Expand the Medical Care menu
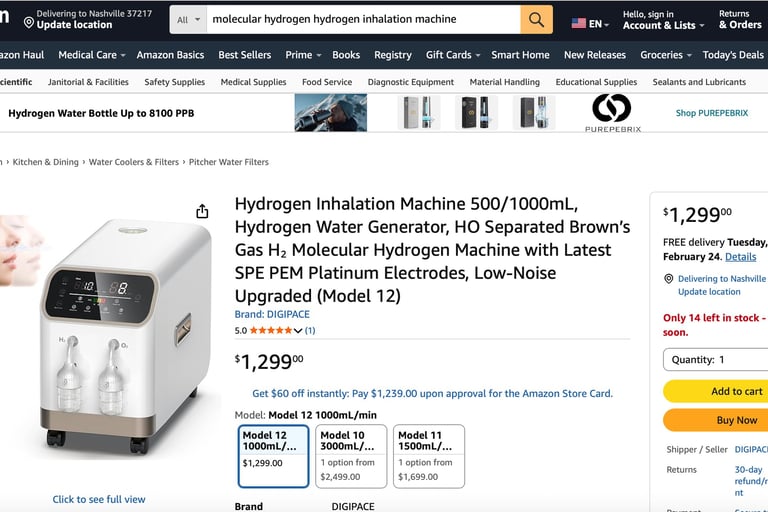This screenshot has width=768, height=512. (92, 55)
